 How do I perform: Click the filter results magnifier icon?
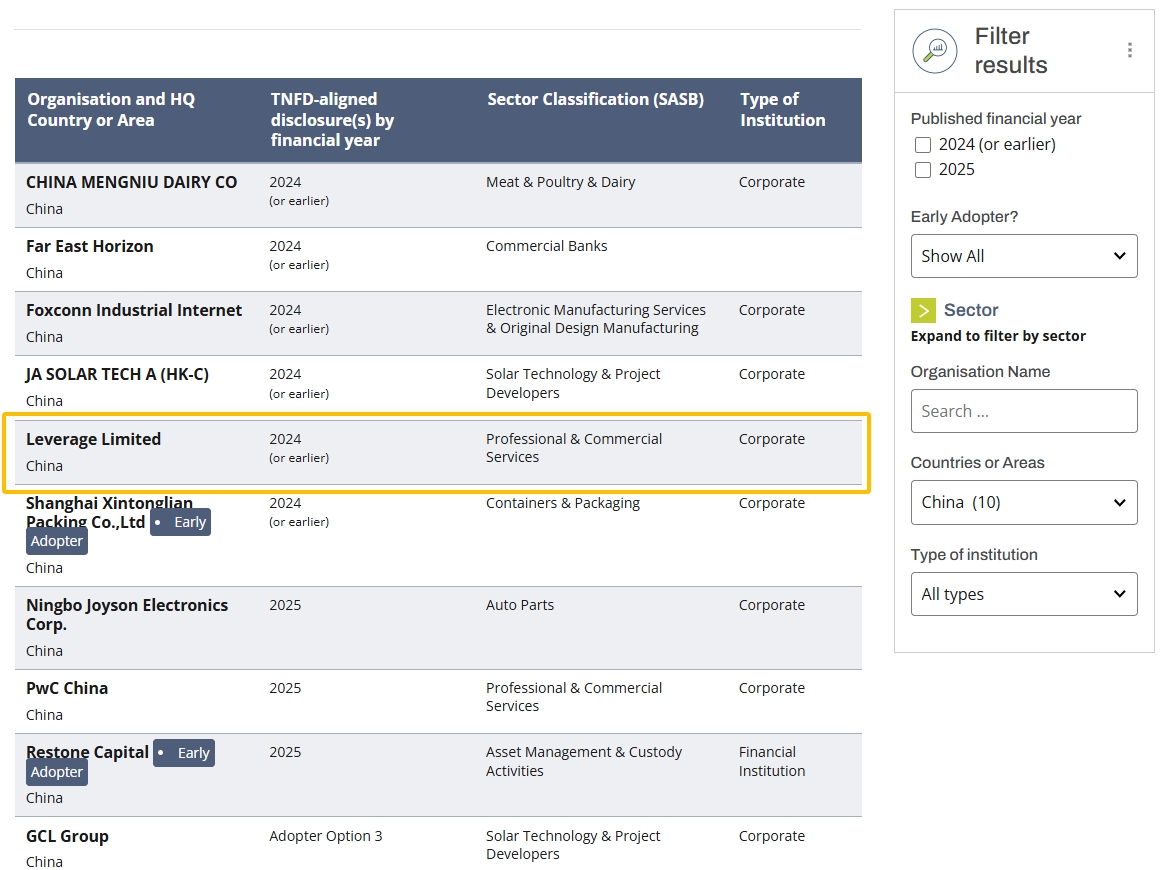coord(935,50)
